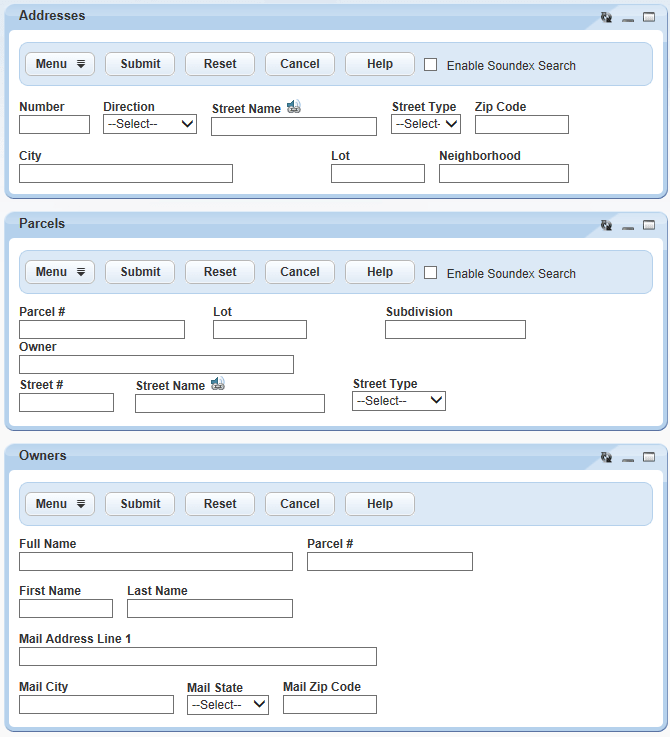
Task: Minimize the Parcels panel
Action: tap(628, 227)
